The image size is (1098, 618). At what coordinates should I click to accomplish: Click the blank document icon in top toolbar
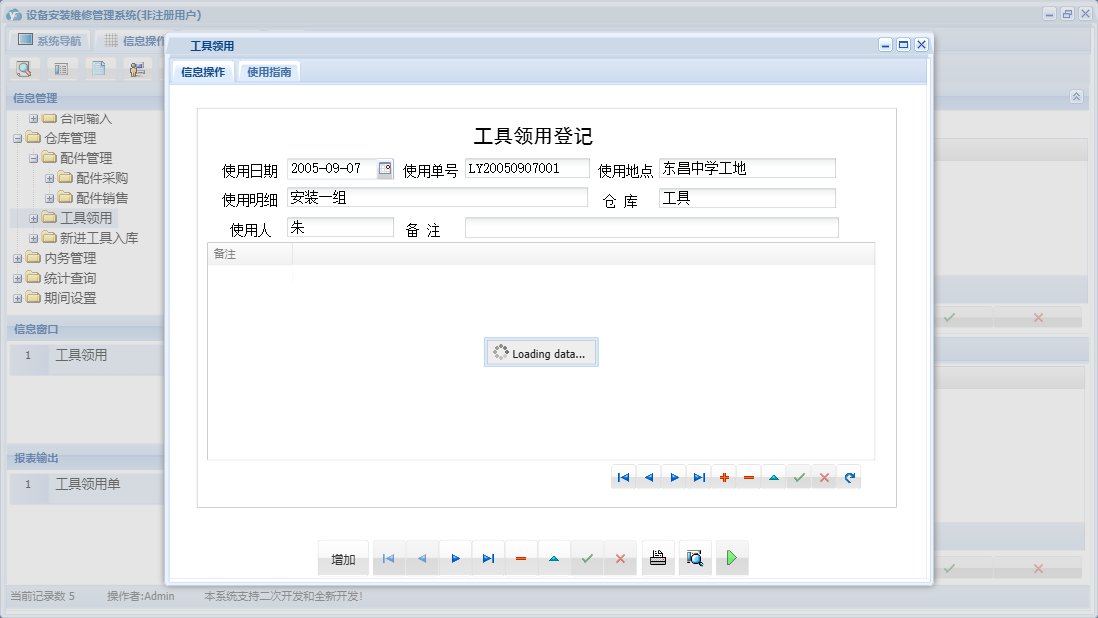click(x=100, y=68)
